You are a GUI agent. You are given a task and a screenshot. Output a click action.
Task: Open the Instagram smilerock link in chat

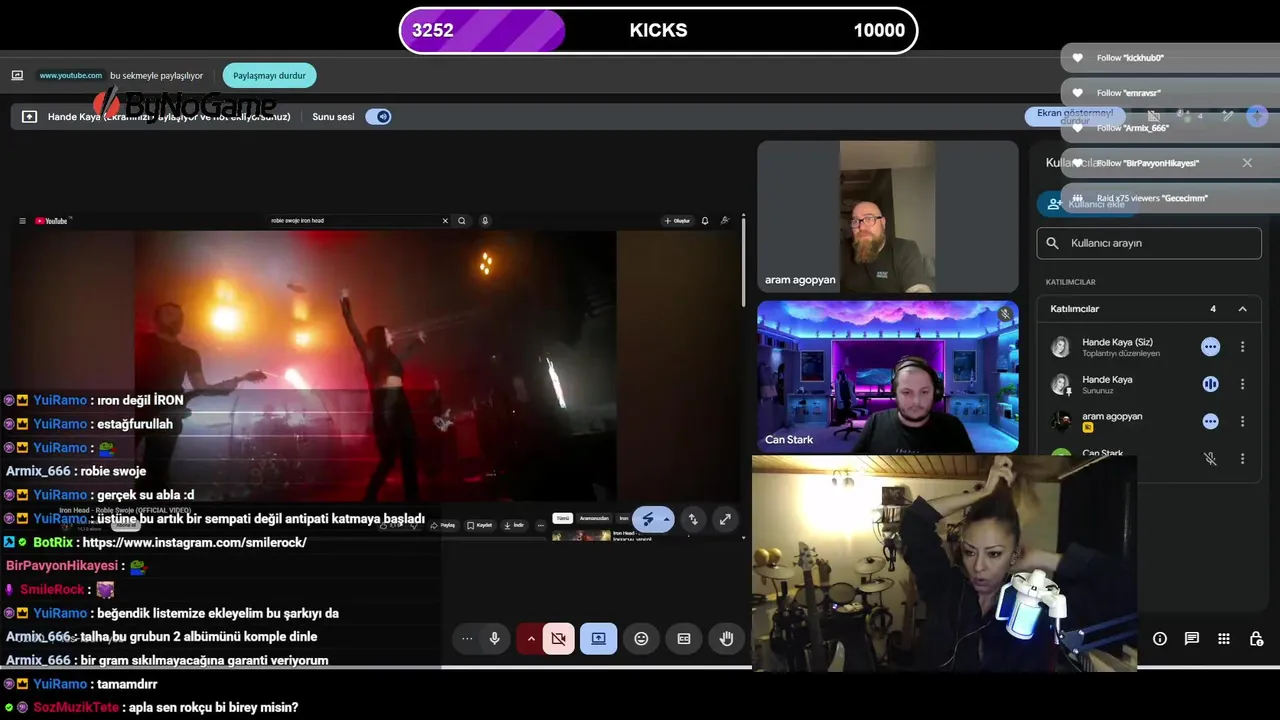195,543
